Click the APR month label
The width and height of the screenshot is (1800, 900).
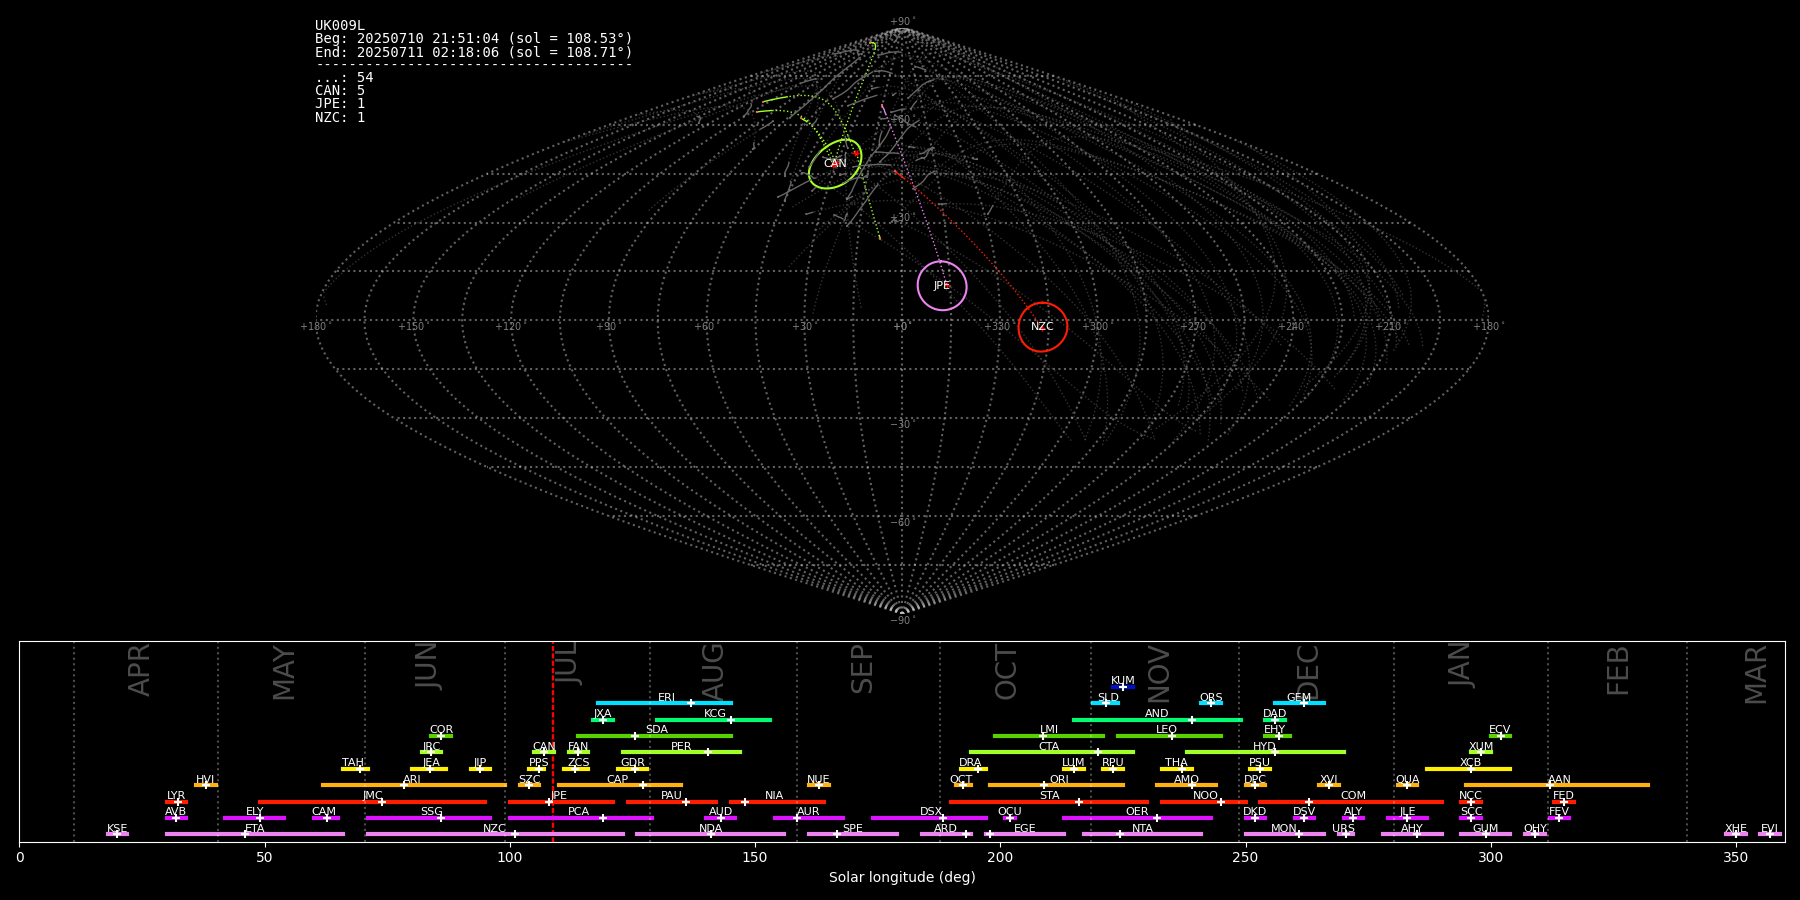tap(139, 670)
